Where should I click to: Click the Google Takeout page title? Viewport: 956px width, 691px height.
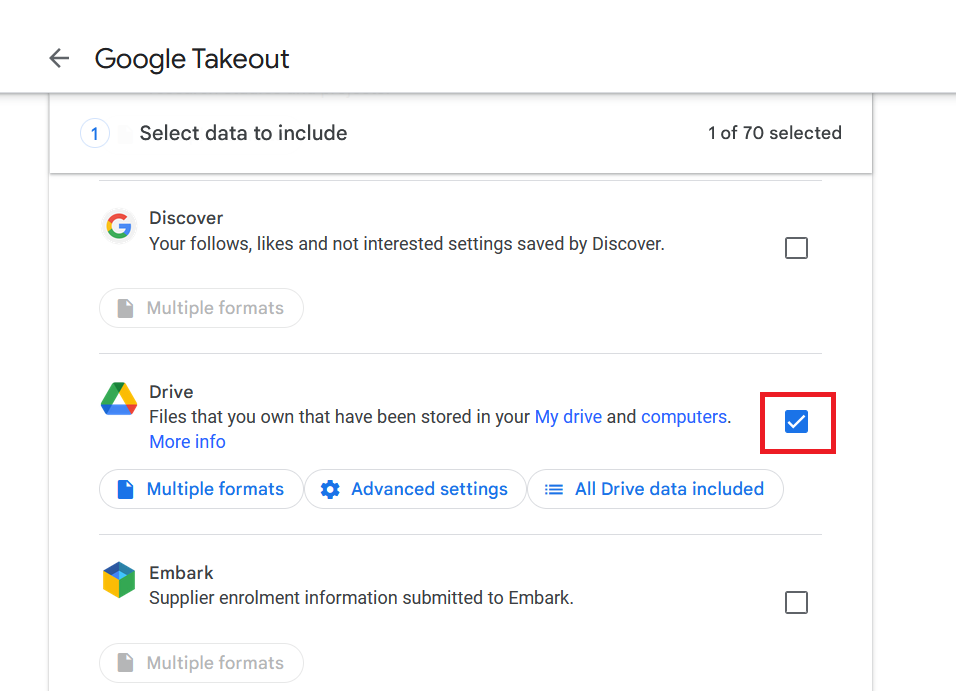(x=192, y=59)
